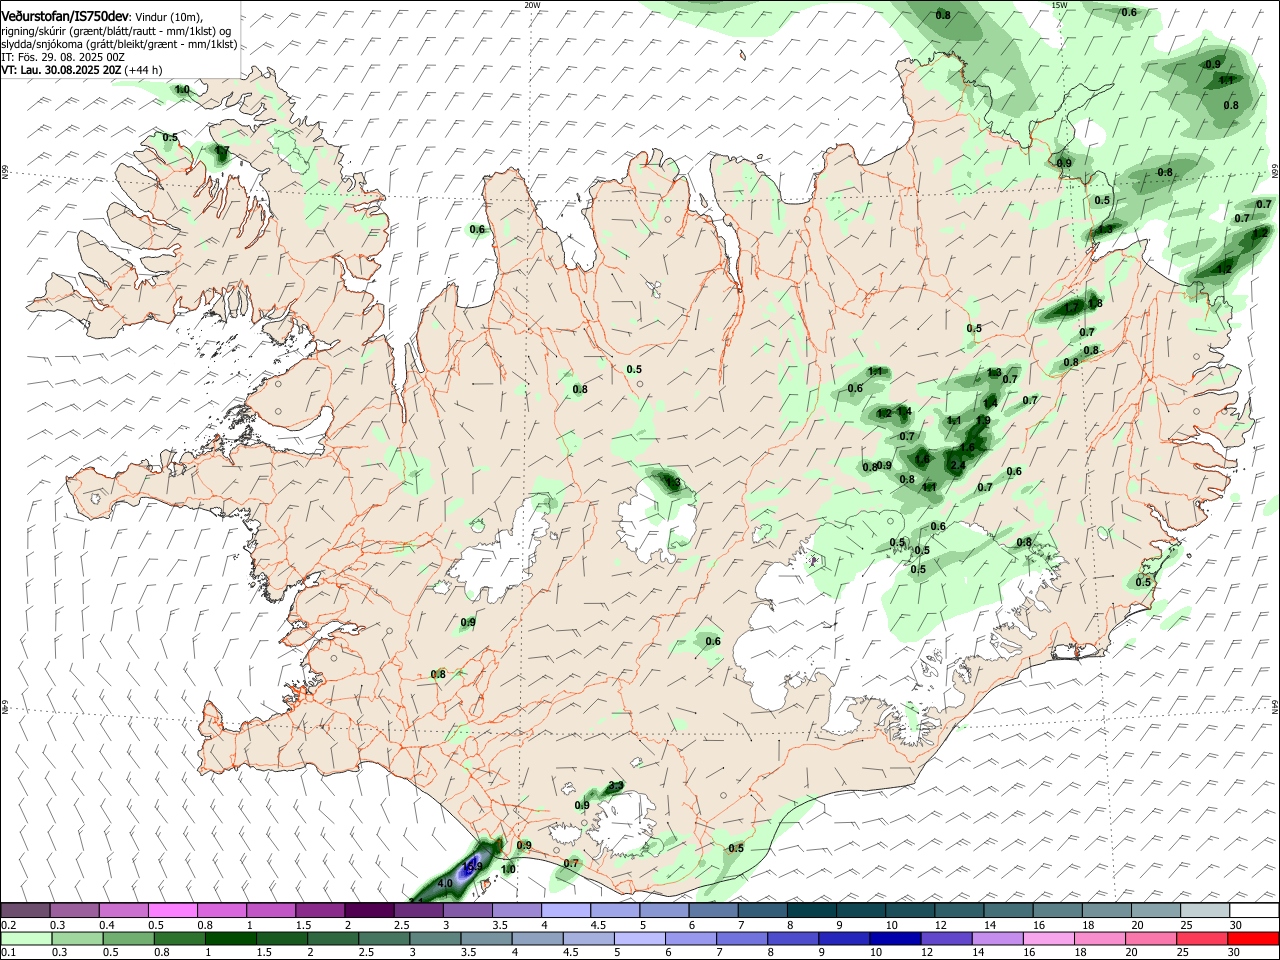This screenshot has height=960, width=1280.
Task: Select the medium green swatch labeled 0.5 in rain scale
Action: (x=128, y=939)
